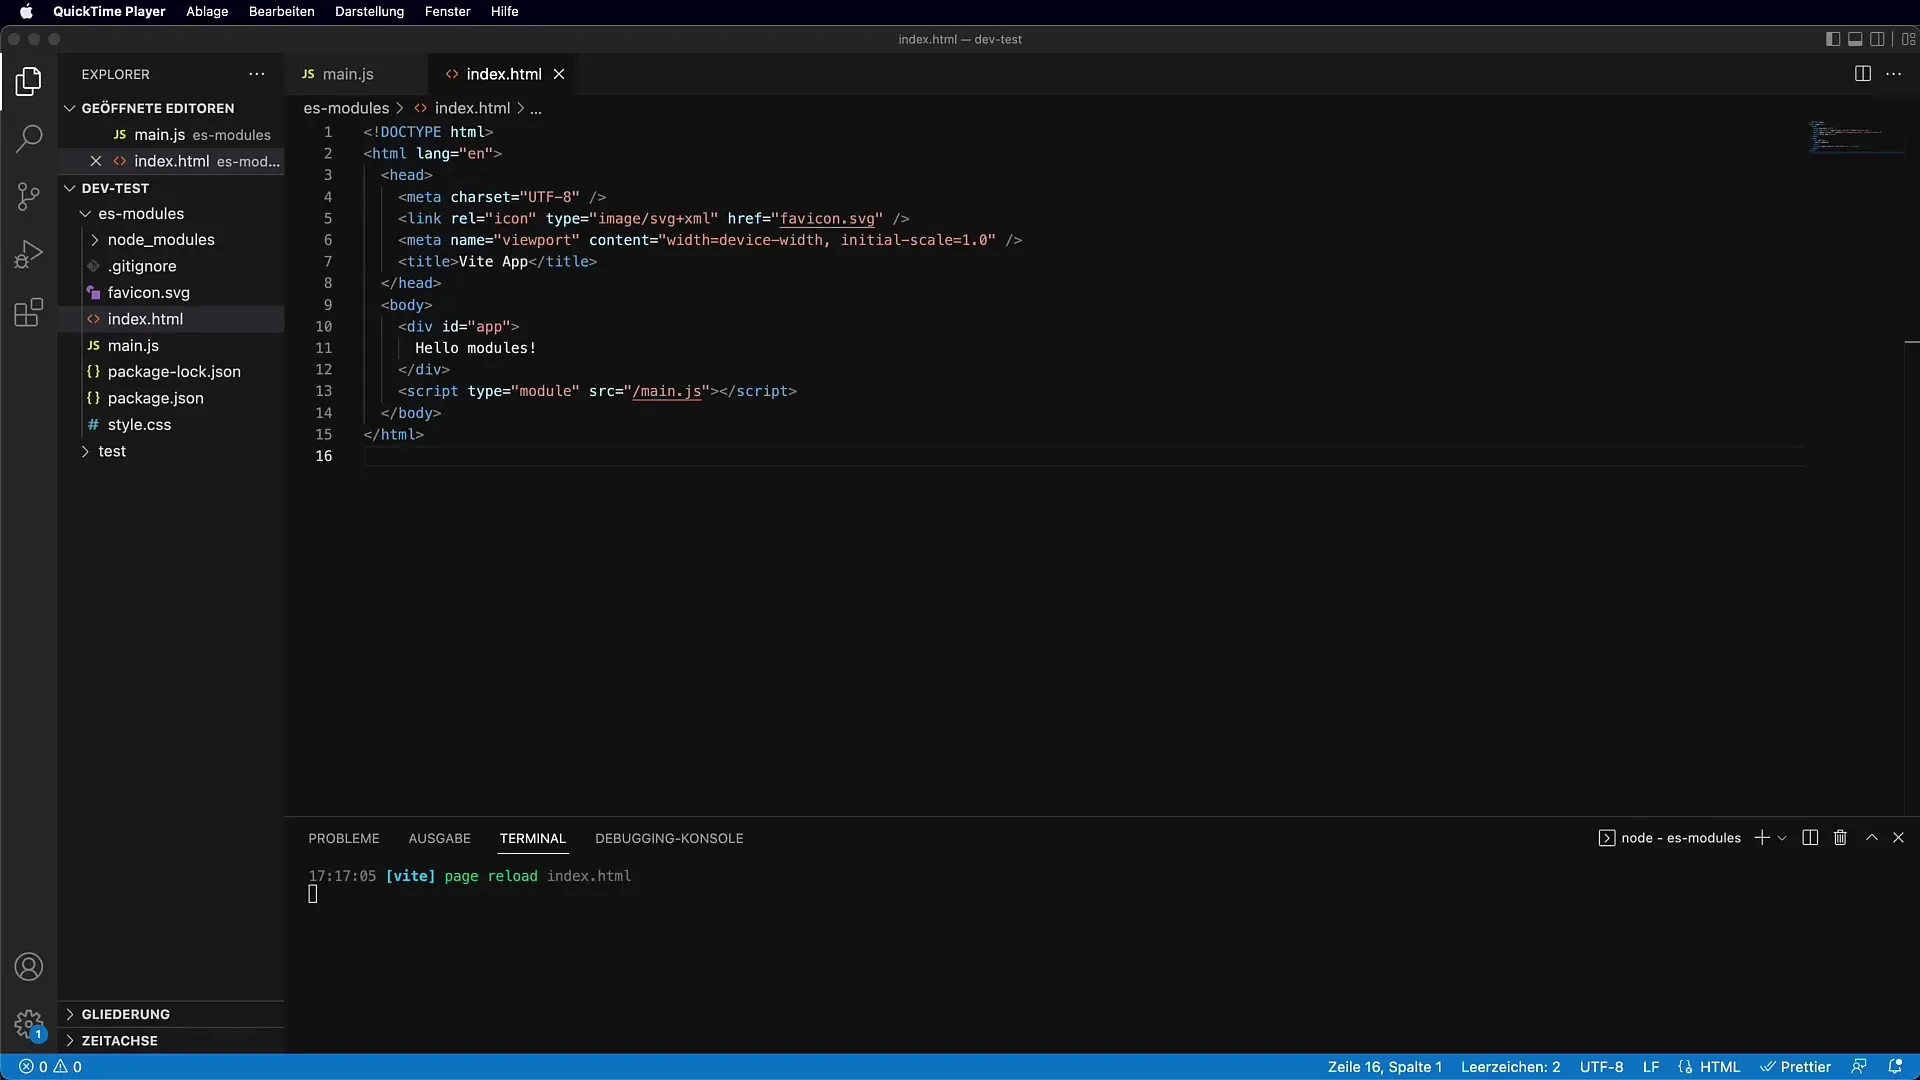This screenshot has height=1080, width=1920.
Task: Collapse the DEV-TEST folder section
Action: click(x=115, y=188)
